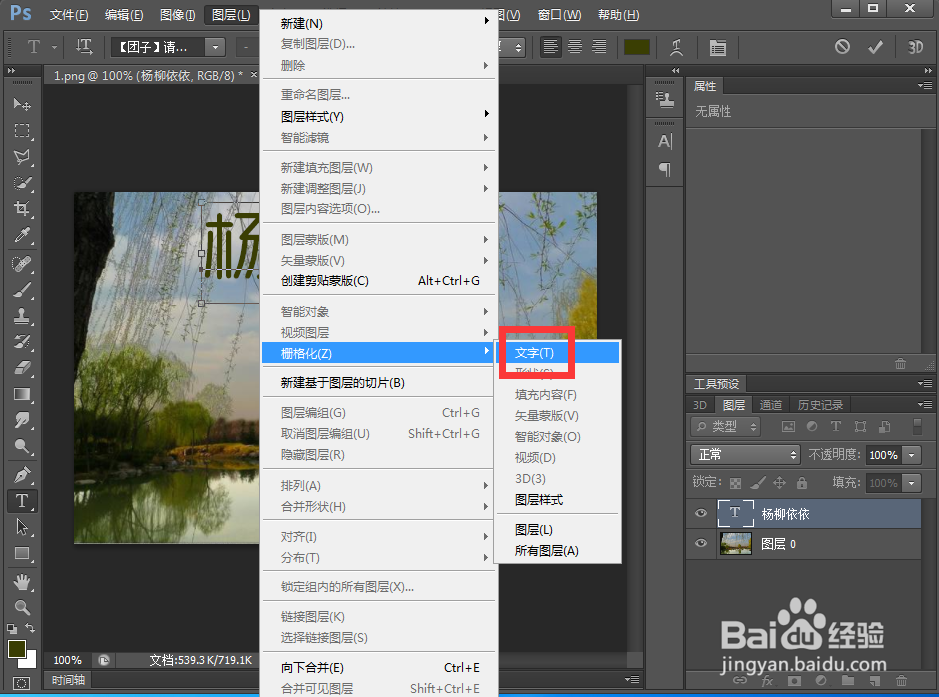Click 创建剪贴蒙版(C) in the Layer menu
Viewport: 939px width, 697px height.
pos(323,280)
